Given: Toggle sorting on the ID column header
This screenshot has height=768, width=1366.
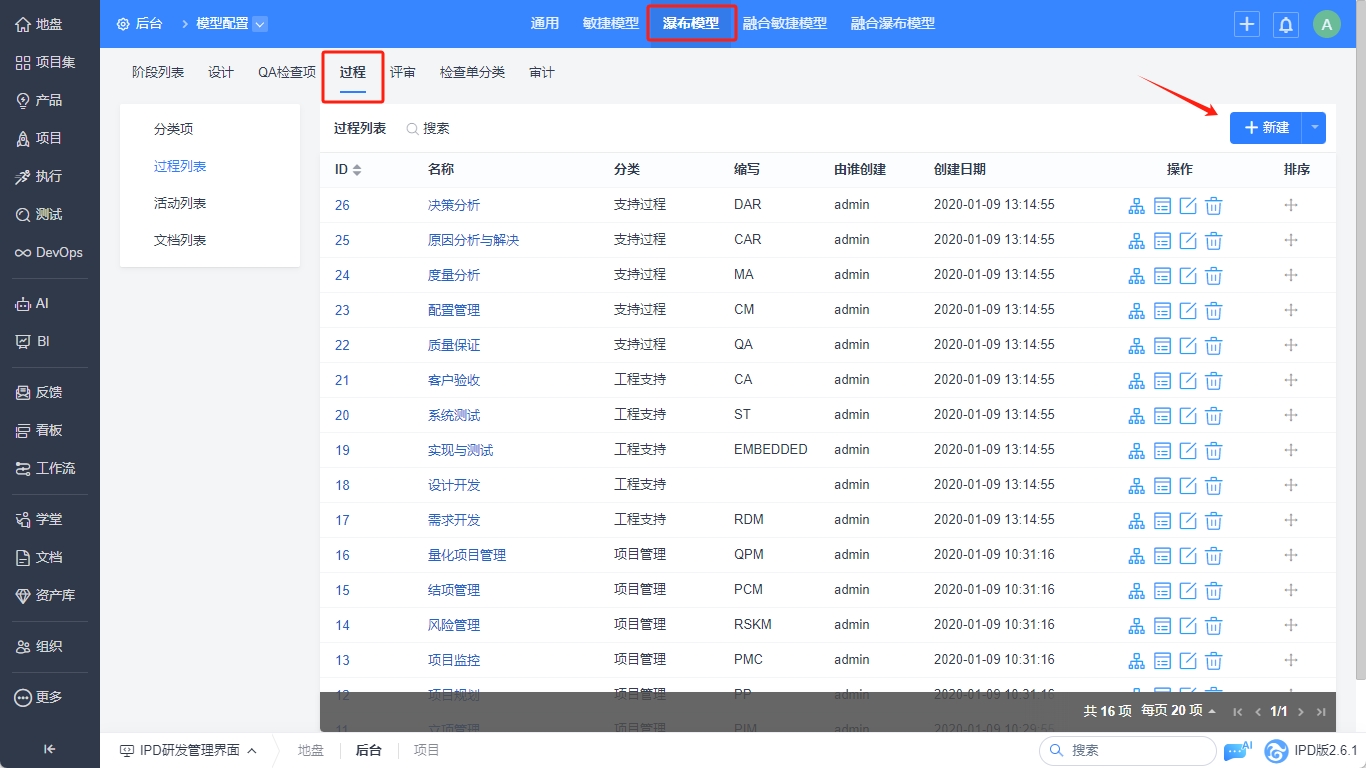Looking at the screenshot, I should [348, 170].
